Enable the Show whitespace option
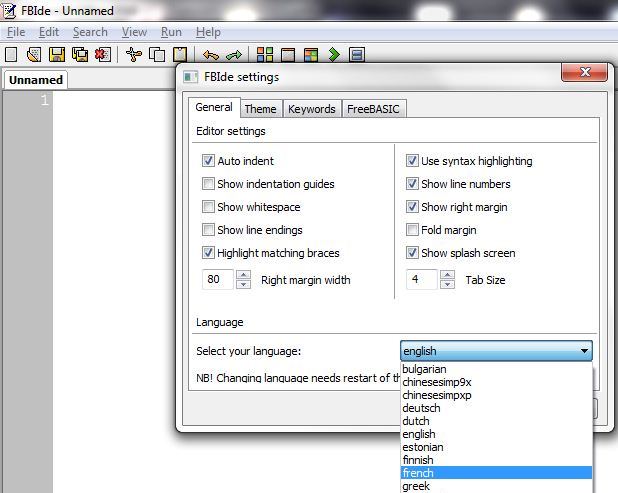The width and height of the screenshot is (618, 493). tap(208, 207)
